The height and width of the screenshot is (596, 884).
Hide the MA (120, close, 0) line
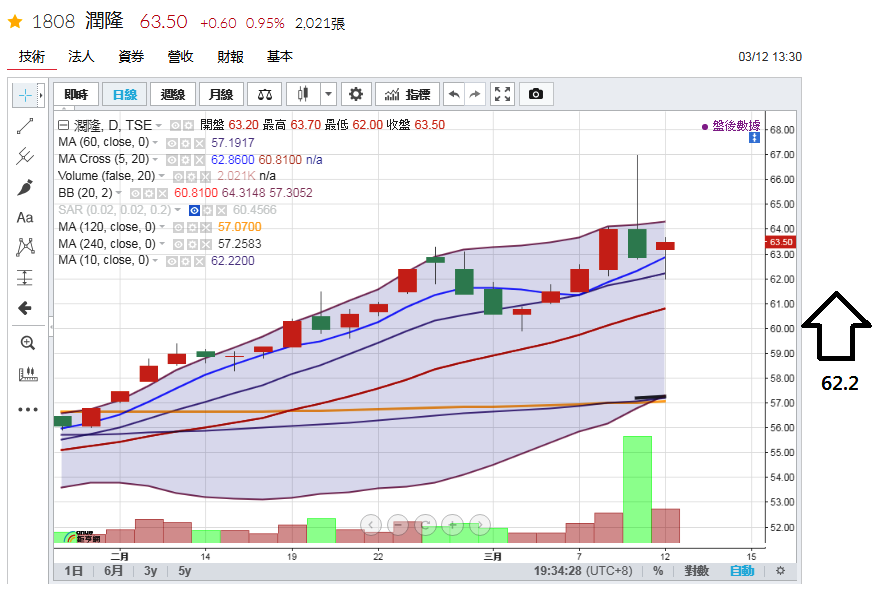point(178,228)
